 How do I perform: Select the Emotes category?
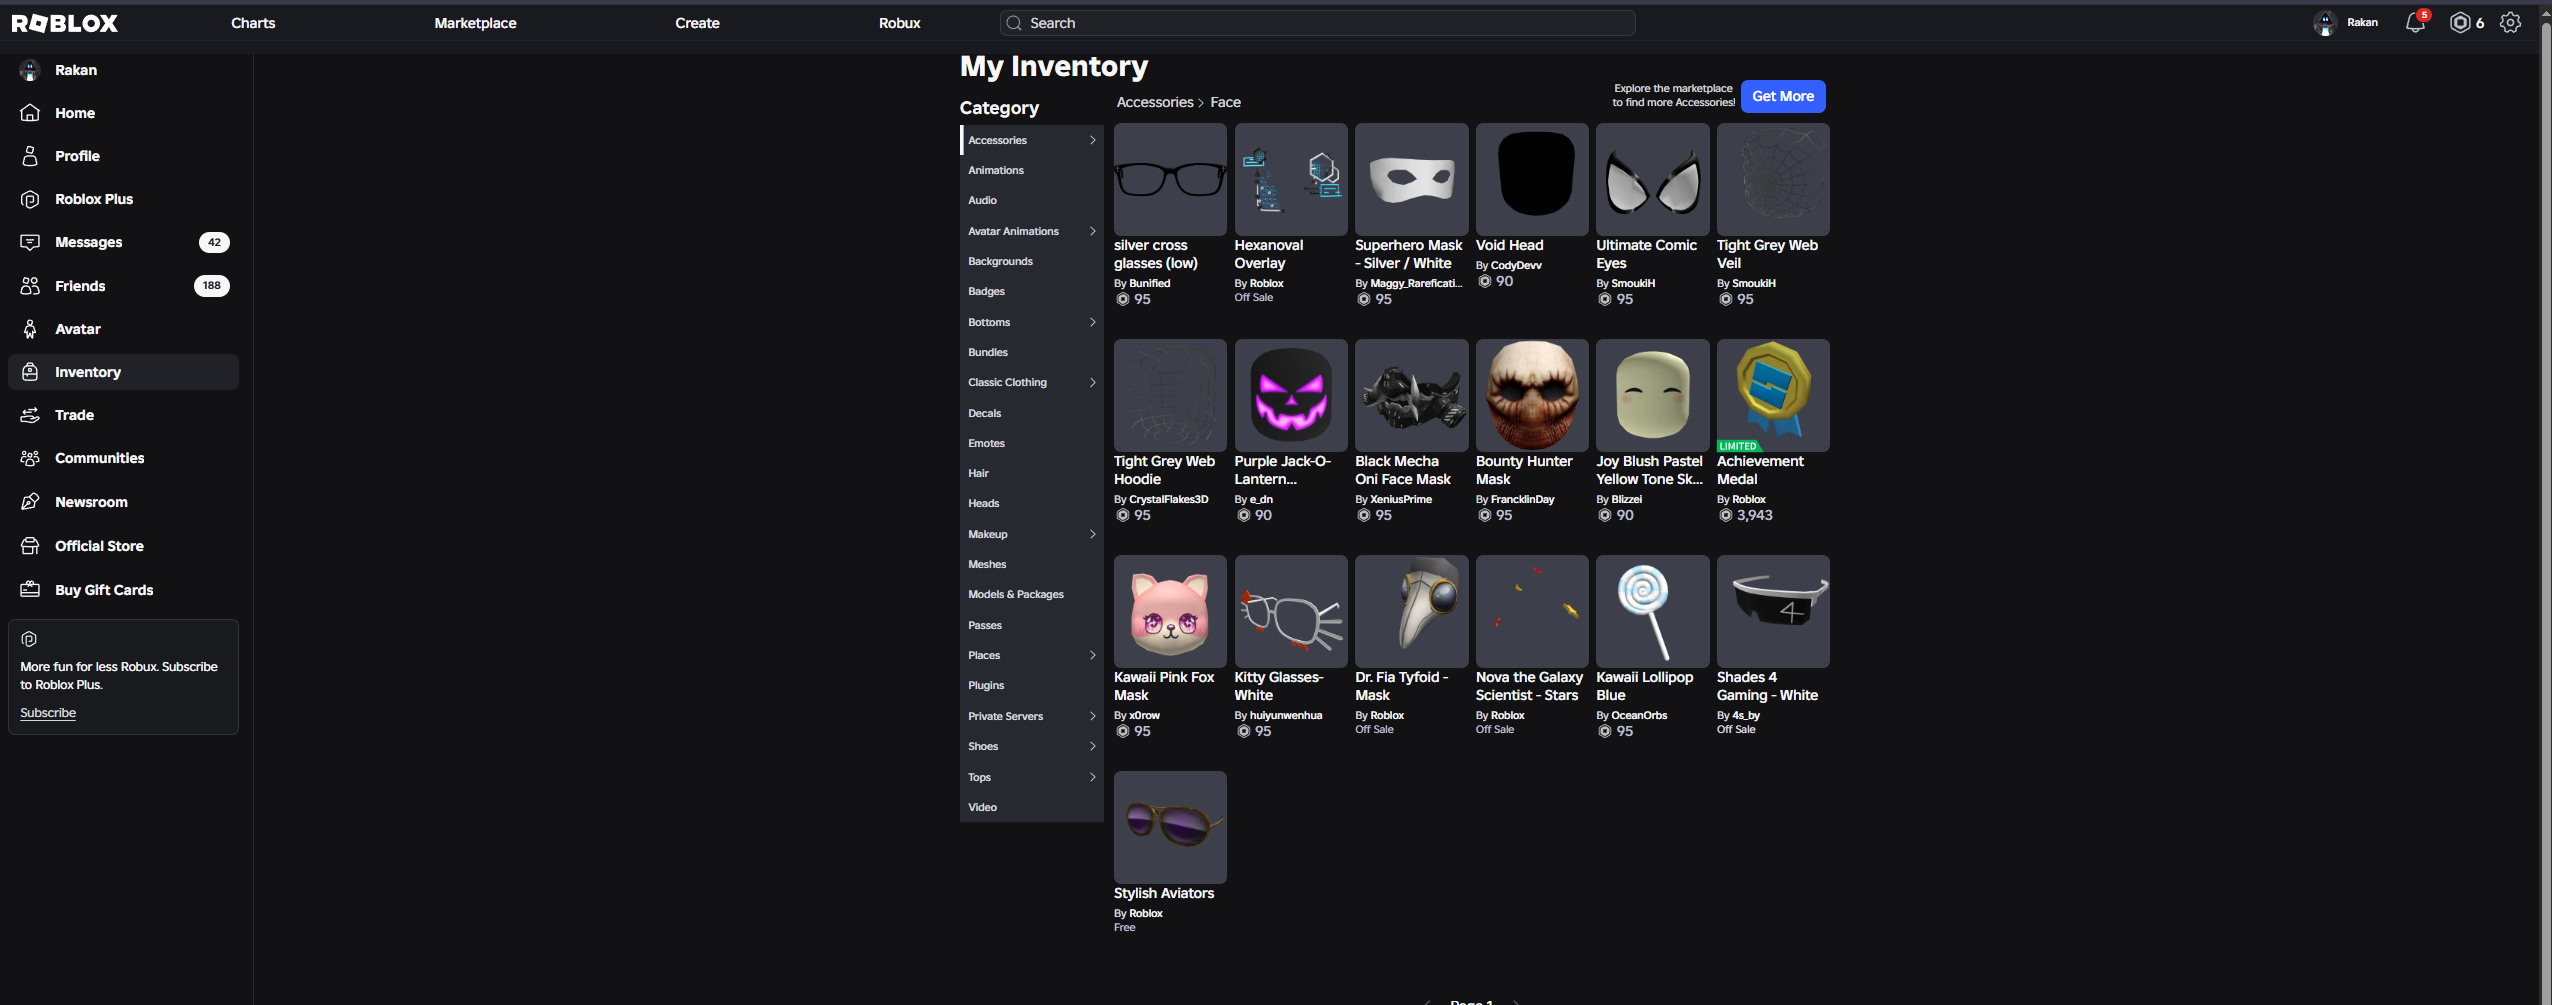1031,443
